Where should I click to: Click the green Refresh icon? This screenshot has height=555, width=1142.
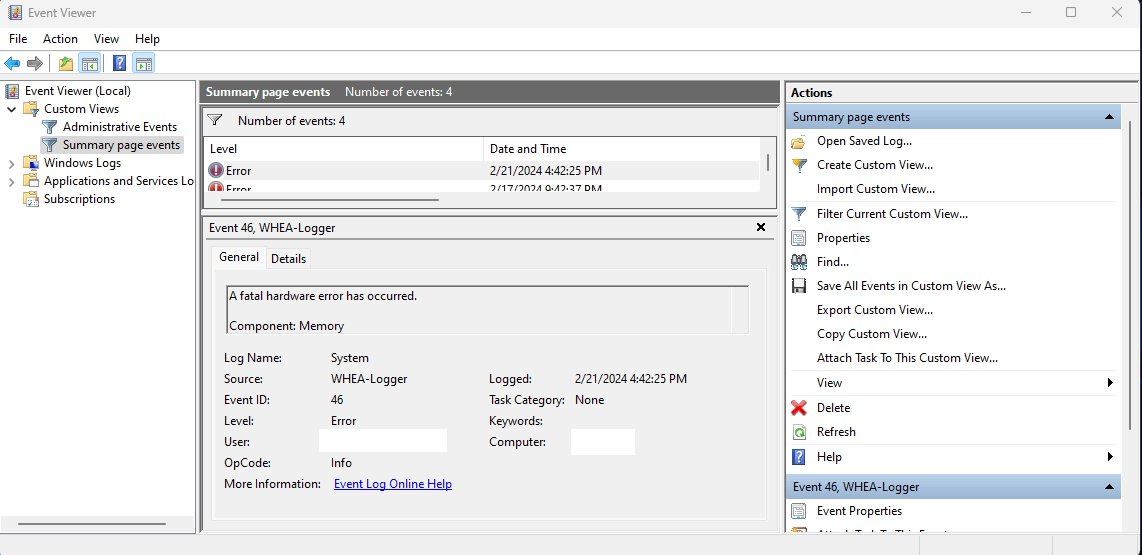[x=799, y=432]
